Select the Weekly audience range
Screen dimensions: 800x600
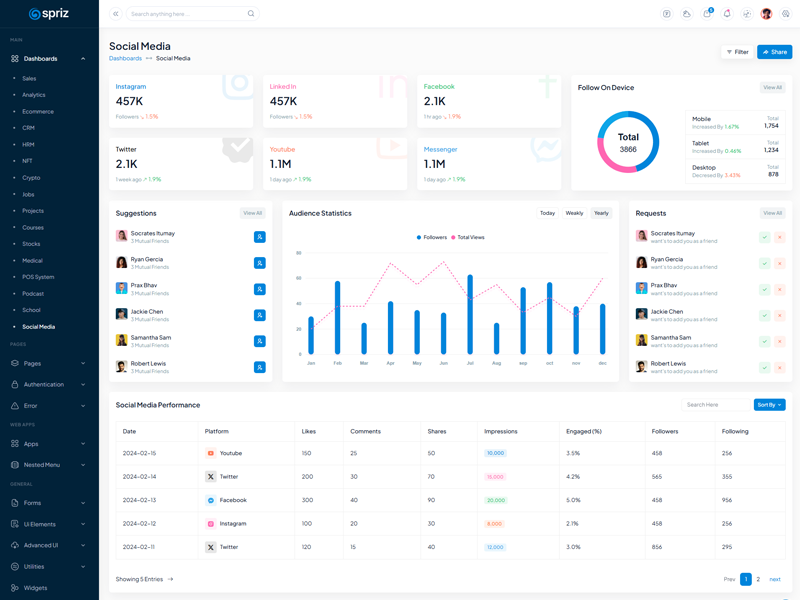point(574,213)
